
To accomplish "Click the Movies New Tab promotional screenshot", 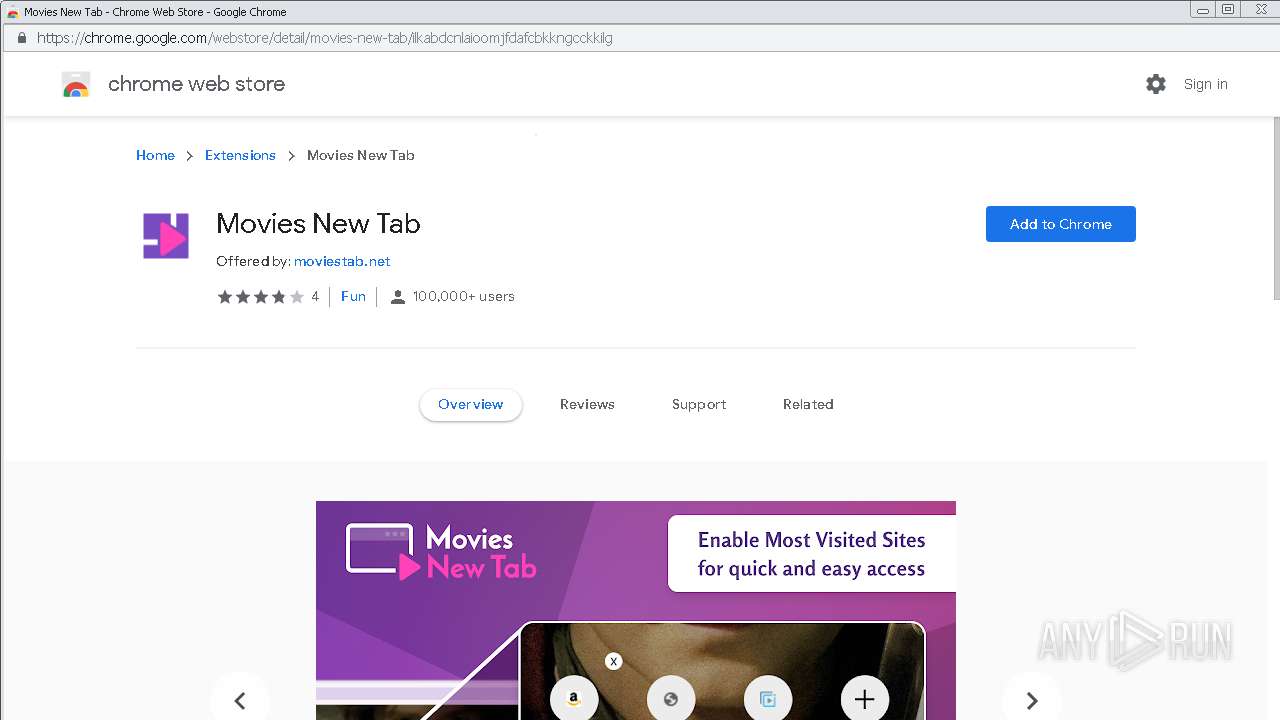I will [x=636, y=610].
